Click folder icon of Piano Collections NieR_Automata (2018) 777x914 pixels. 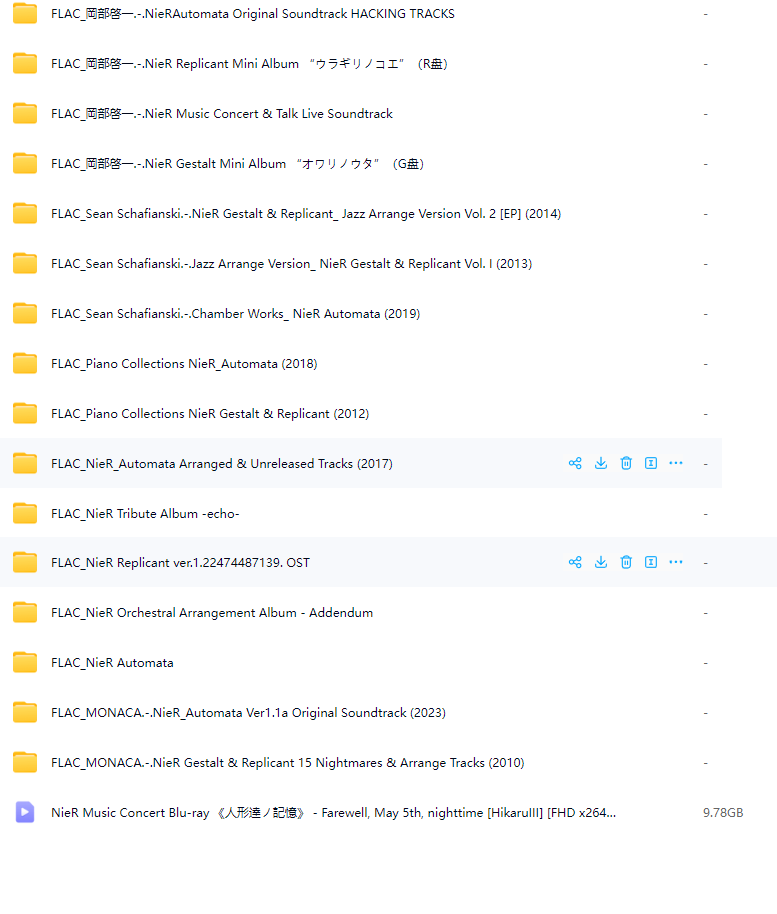point(25,364)
